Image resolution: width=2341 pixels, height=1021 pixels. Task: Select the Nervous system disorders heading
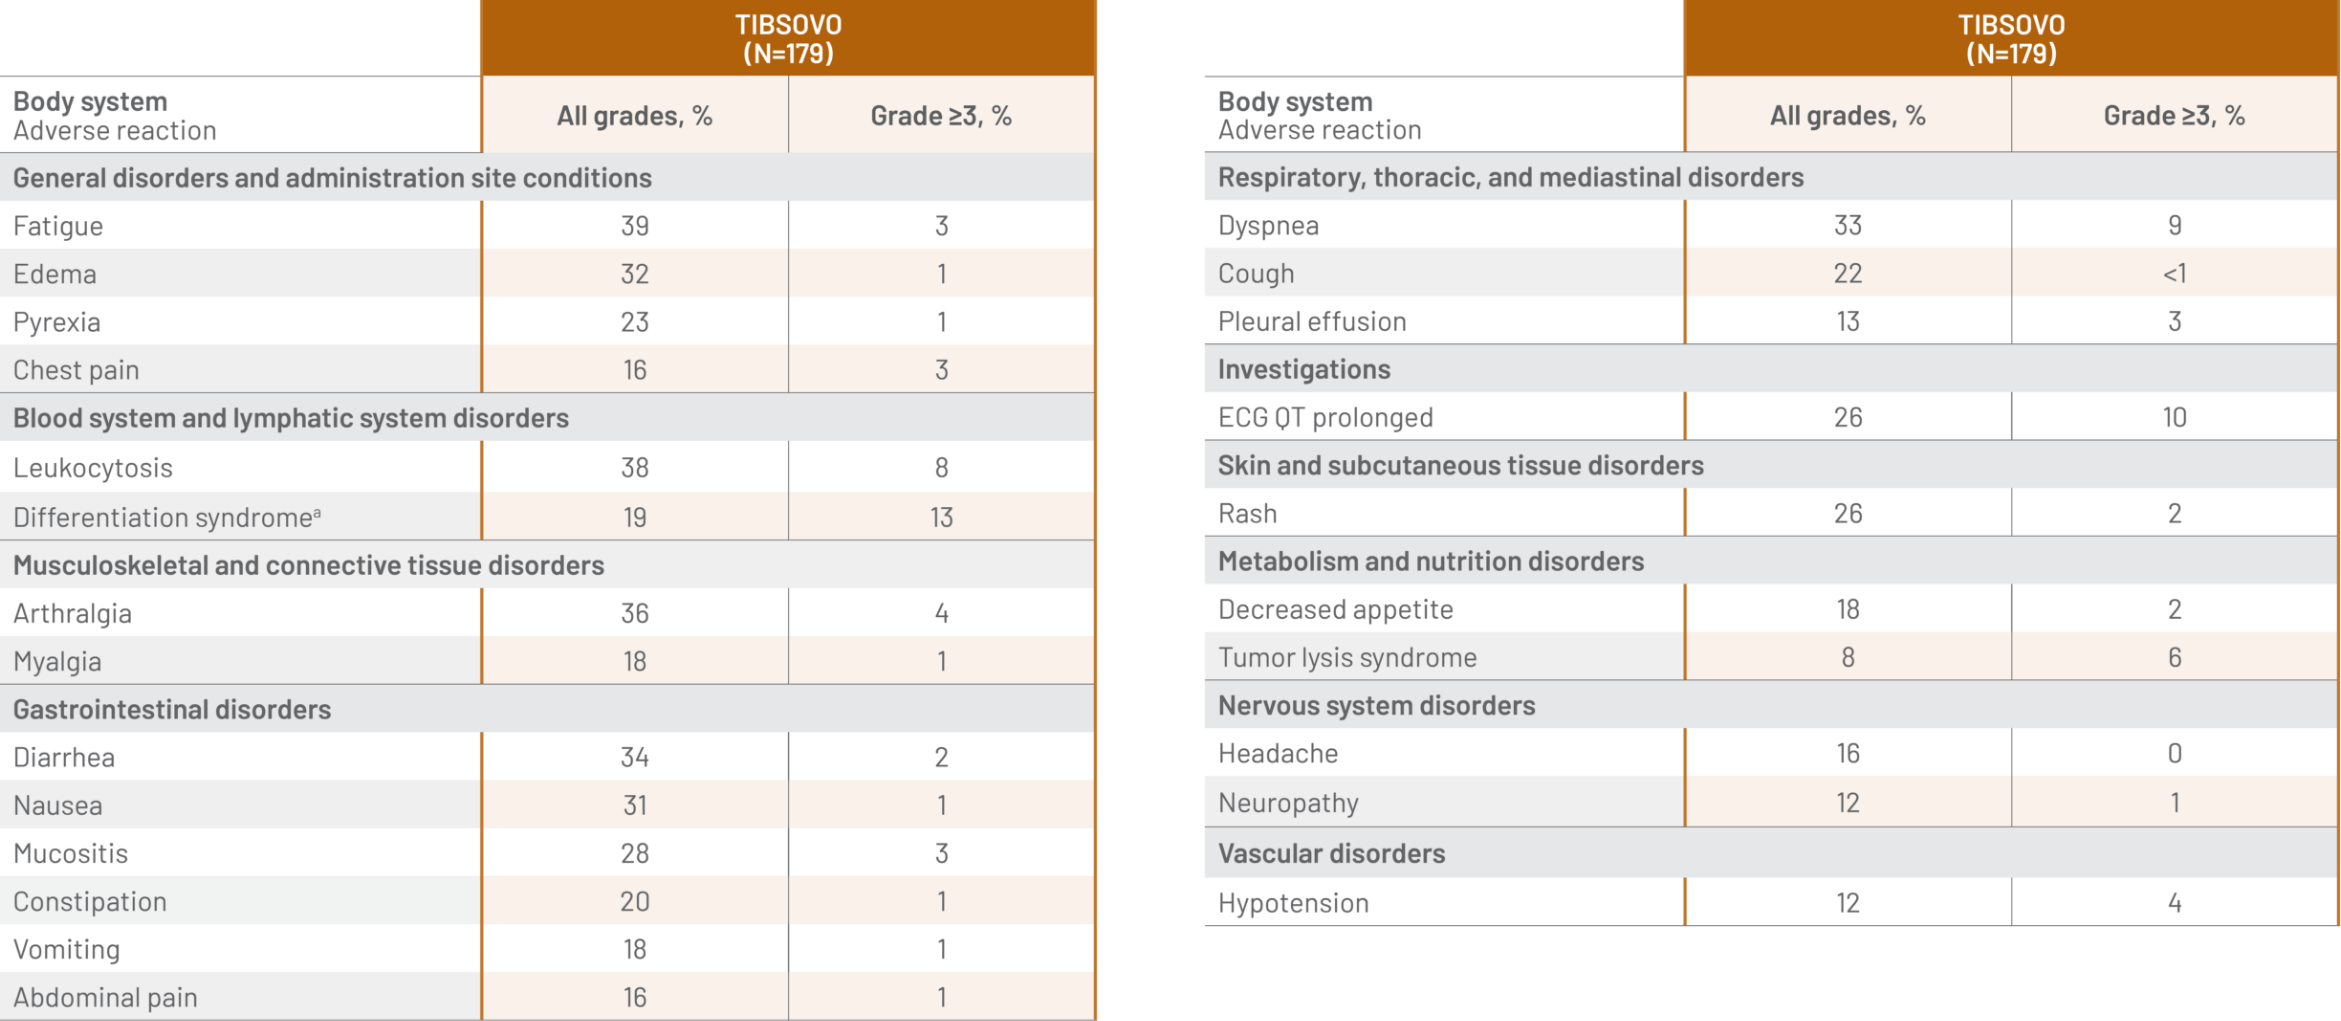1376,705
